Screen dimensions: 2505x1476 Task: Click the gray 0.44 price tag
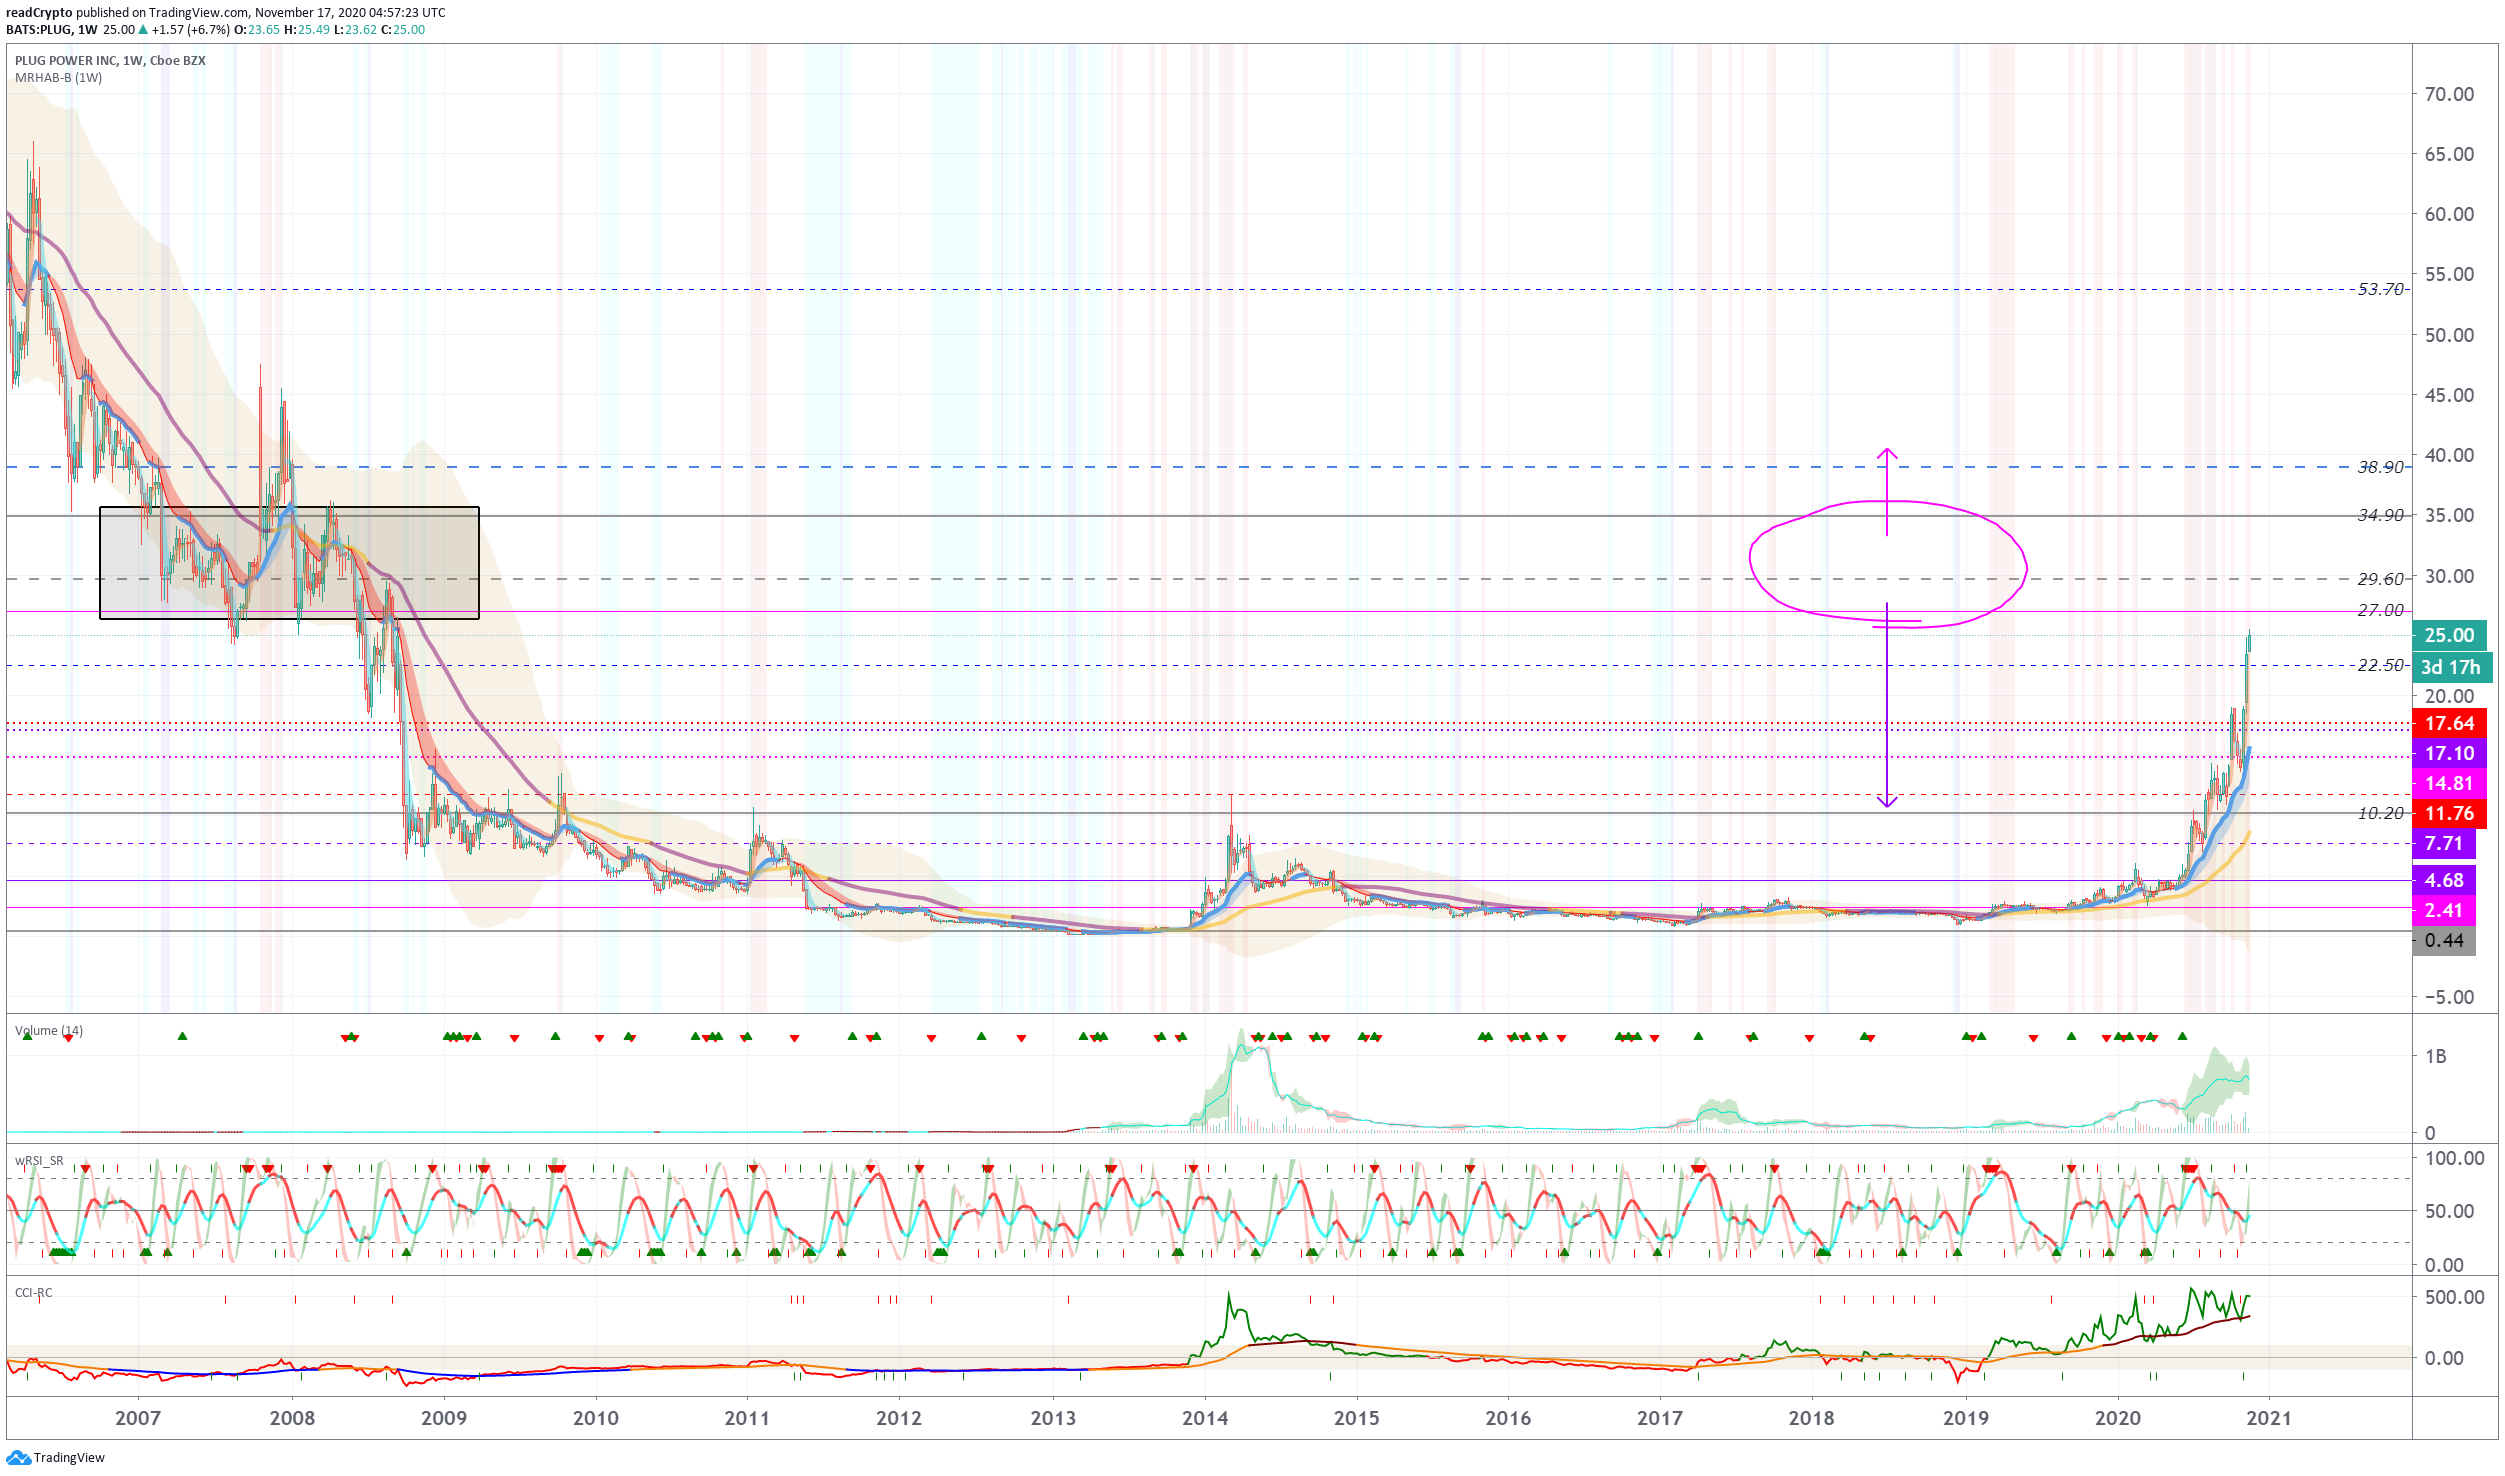tap(2444, 941)
